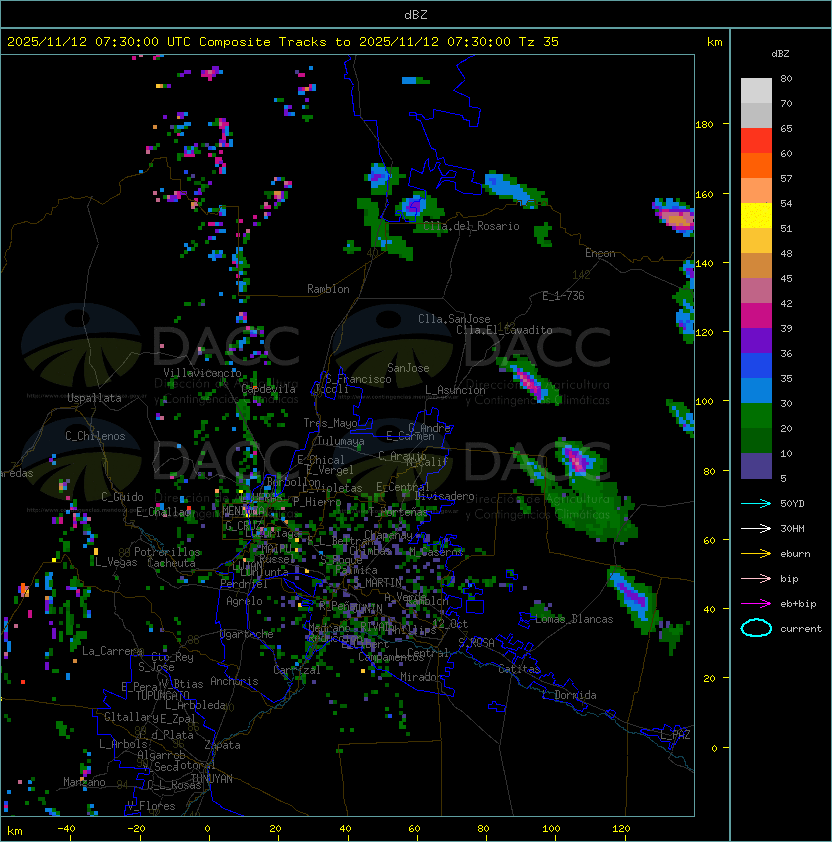Click the '-40' tick label on the horizontal axis
Viewport: 832px width, 842px height.
(x=66, y=829)
